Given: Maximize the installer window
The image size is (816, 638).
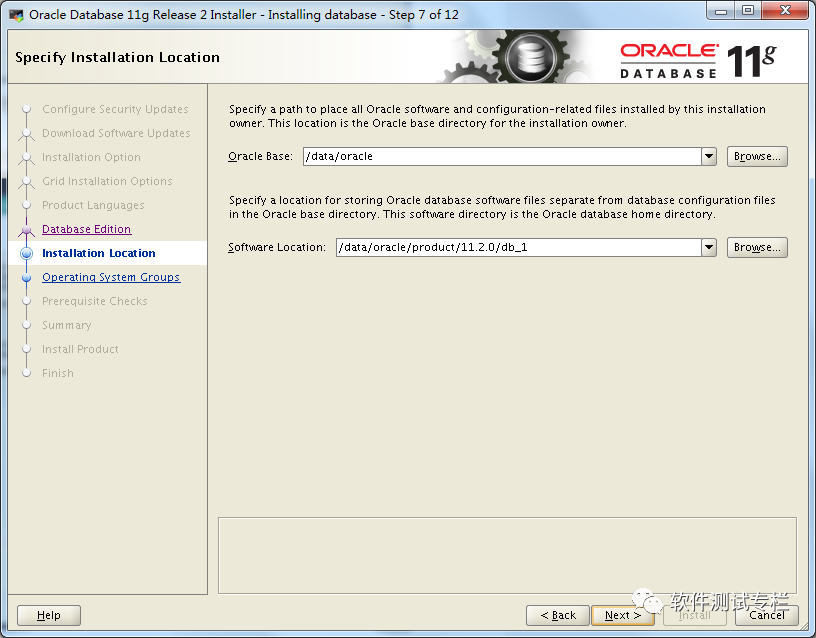Looking at the screenshot, I should [748, 11].
